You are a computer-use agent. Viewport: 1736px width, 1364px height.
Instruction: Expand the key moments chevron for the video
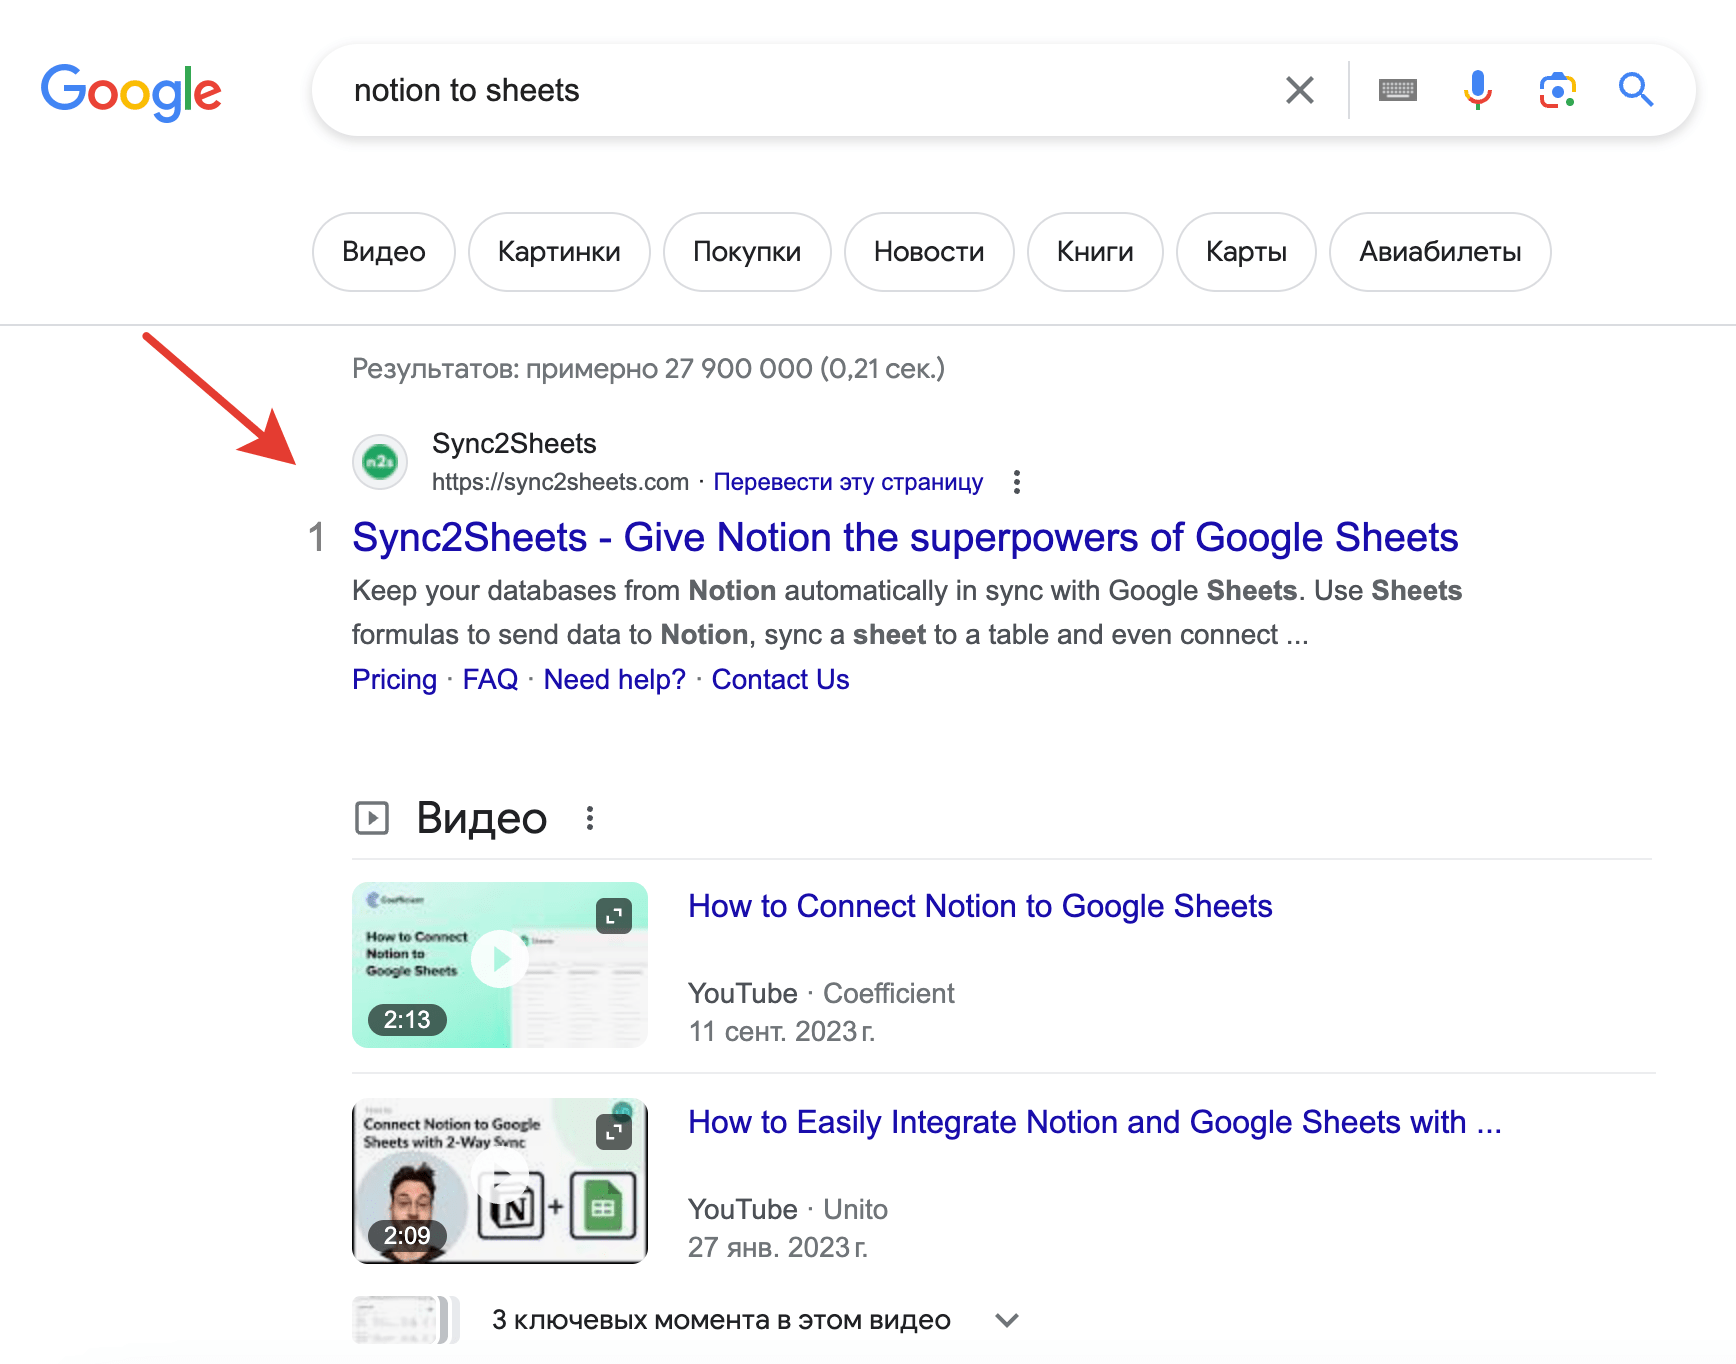click(x=1007, y=1320)
